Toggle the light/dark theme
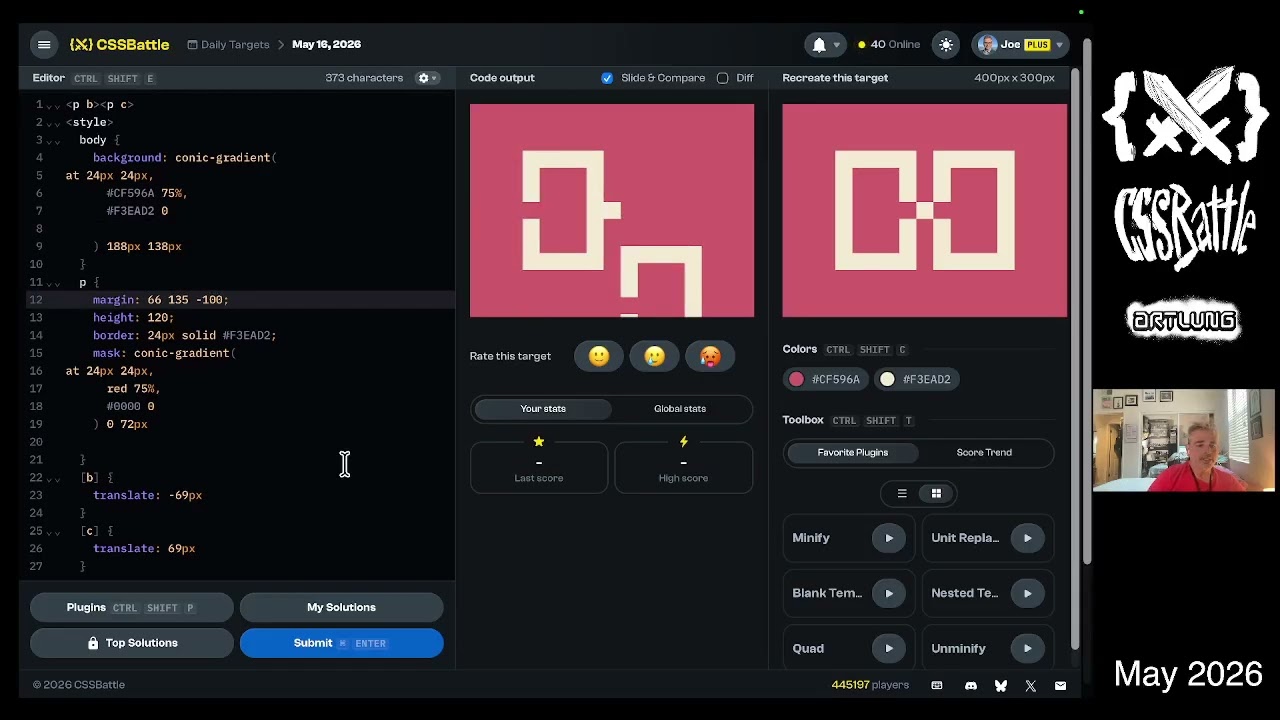Viewport: 1280px width, 720px height. pos(946,44)
